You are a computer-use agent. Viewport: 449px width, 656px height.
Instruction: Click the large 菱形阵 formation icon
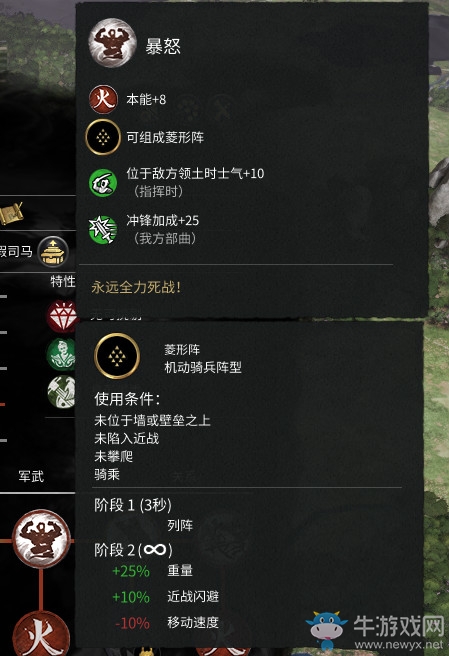pos(117,356)
